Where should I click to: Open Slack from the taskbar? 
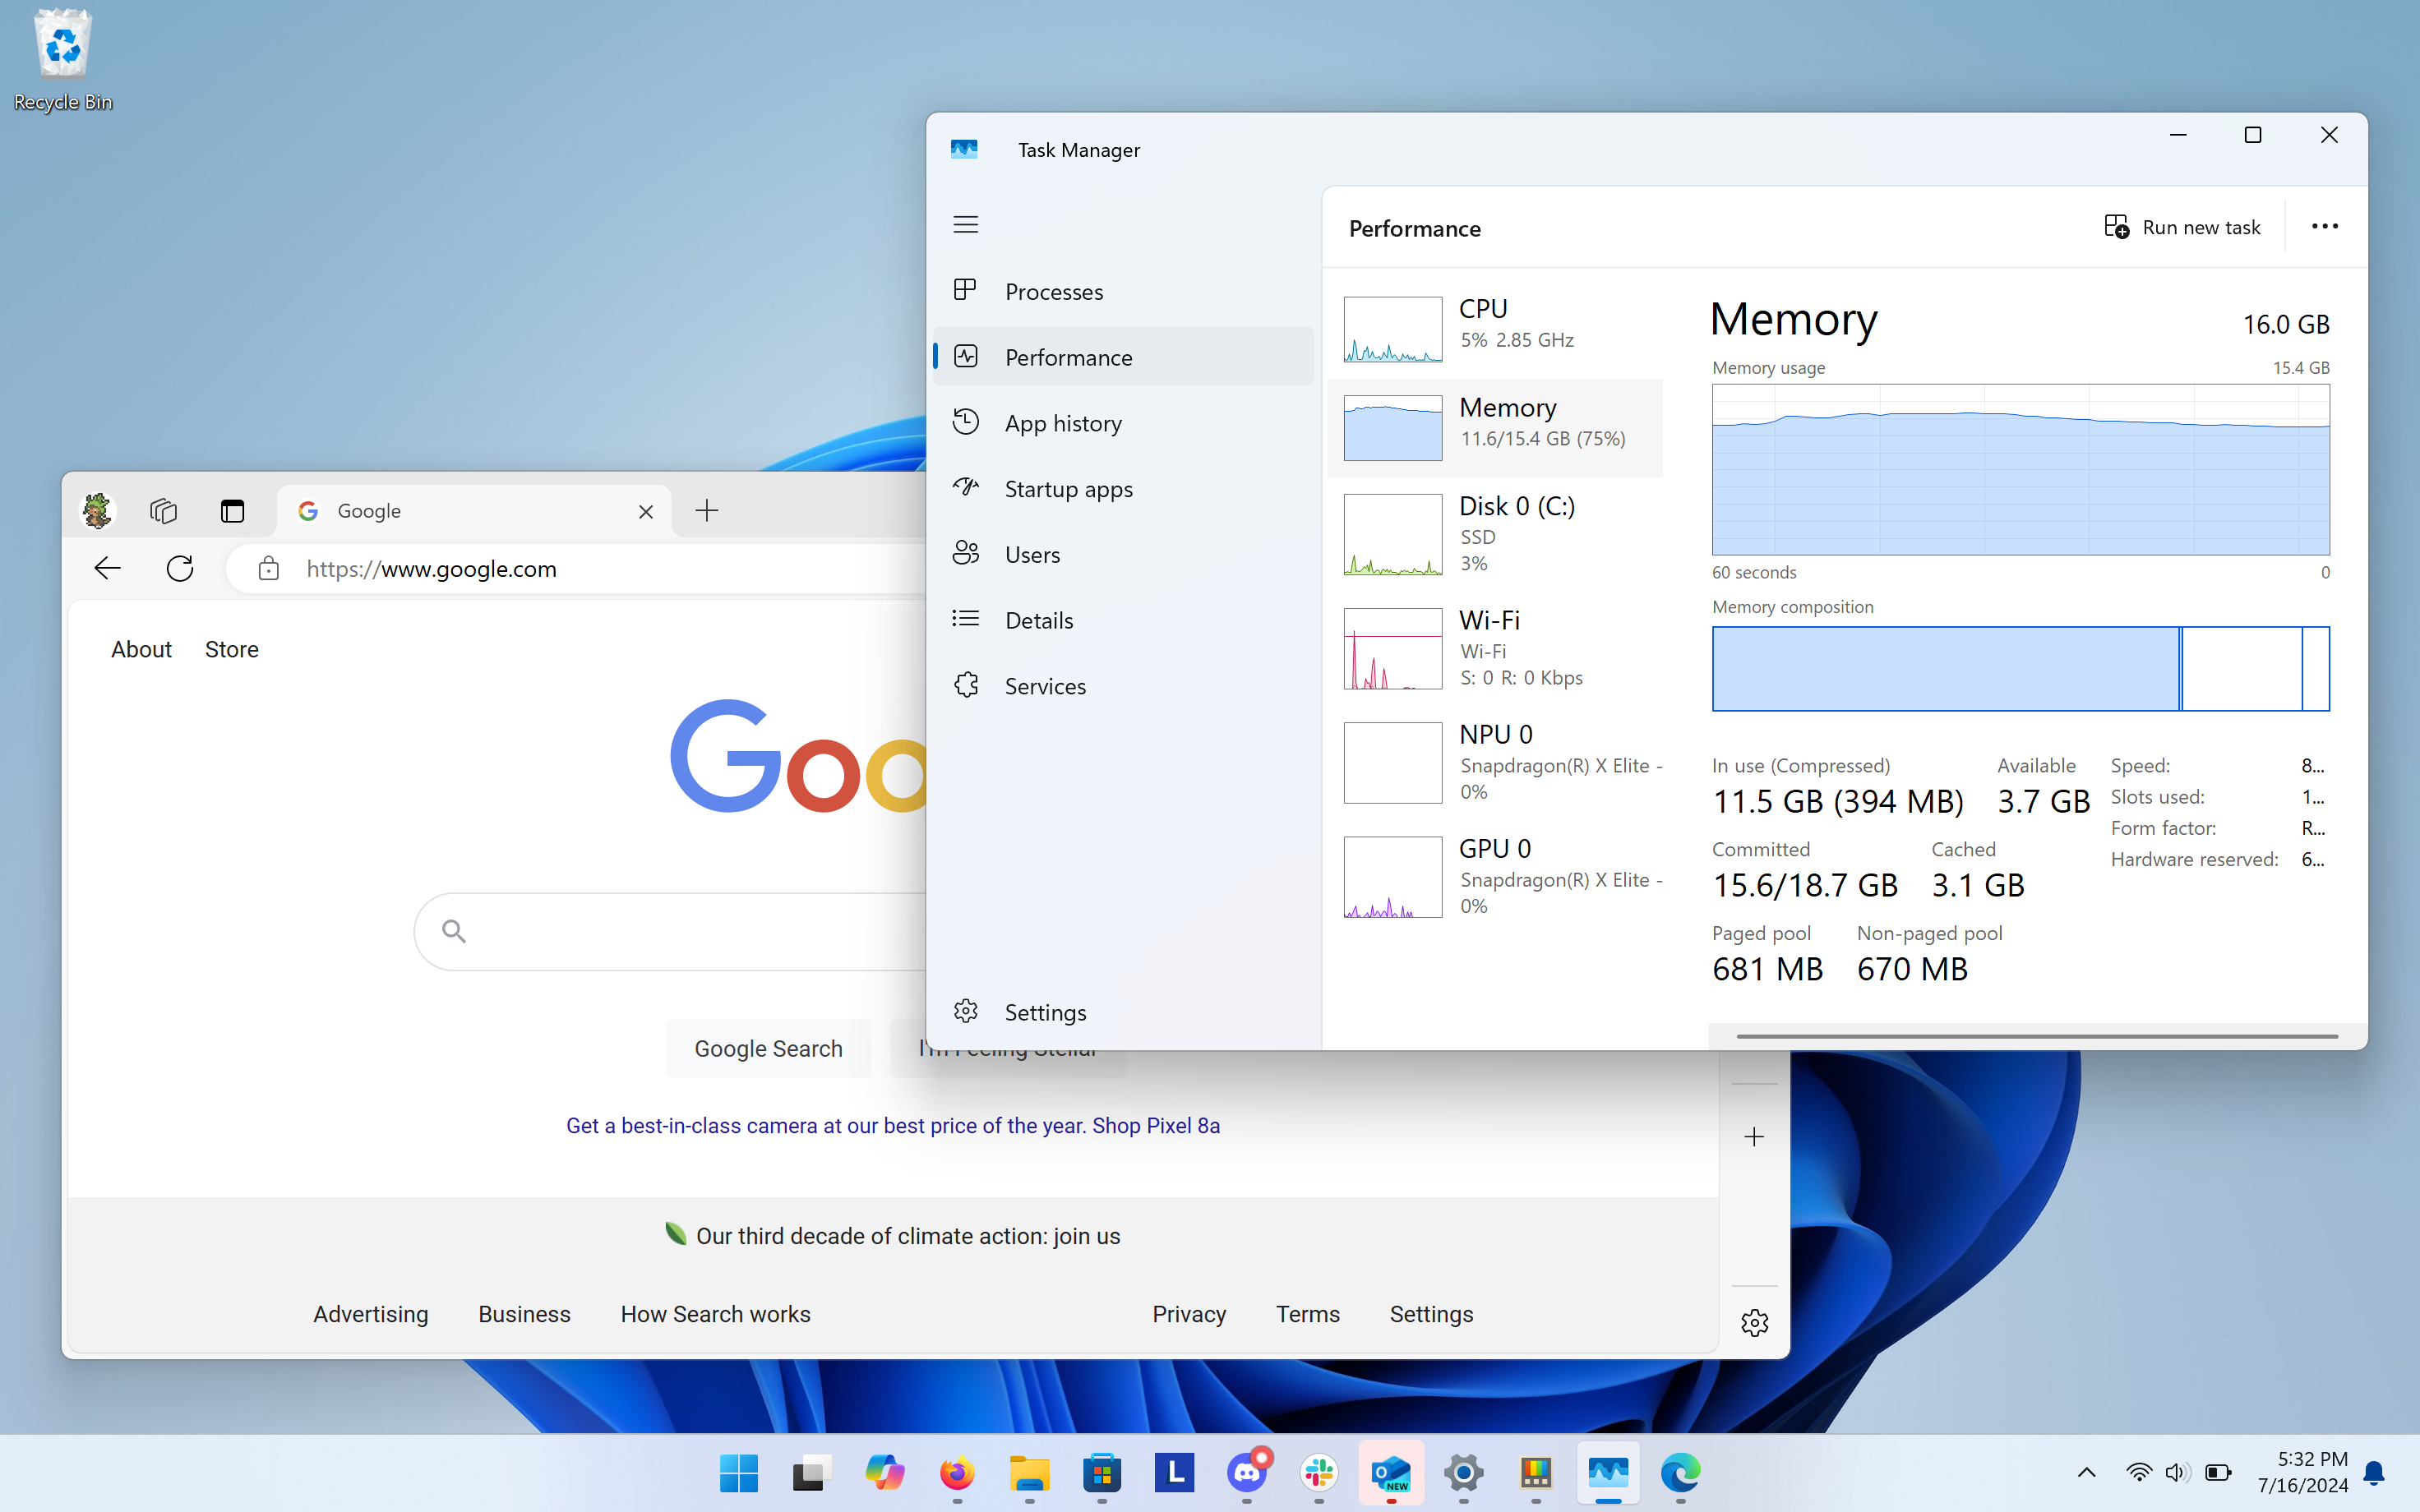click(1319, 1472)
